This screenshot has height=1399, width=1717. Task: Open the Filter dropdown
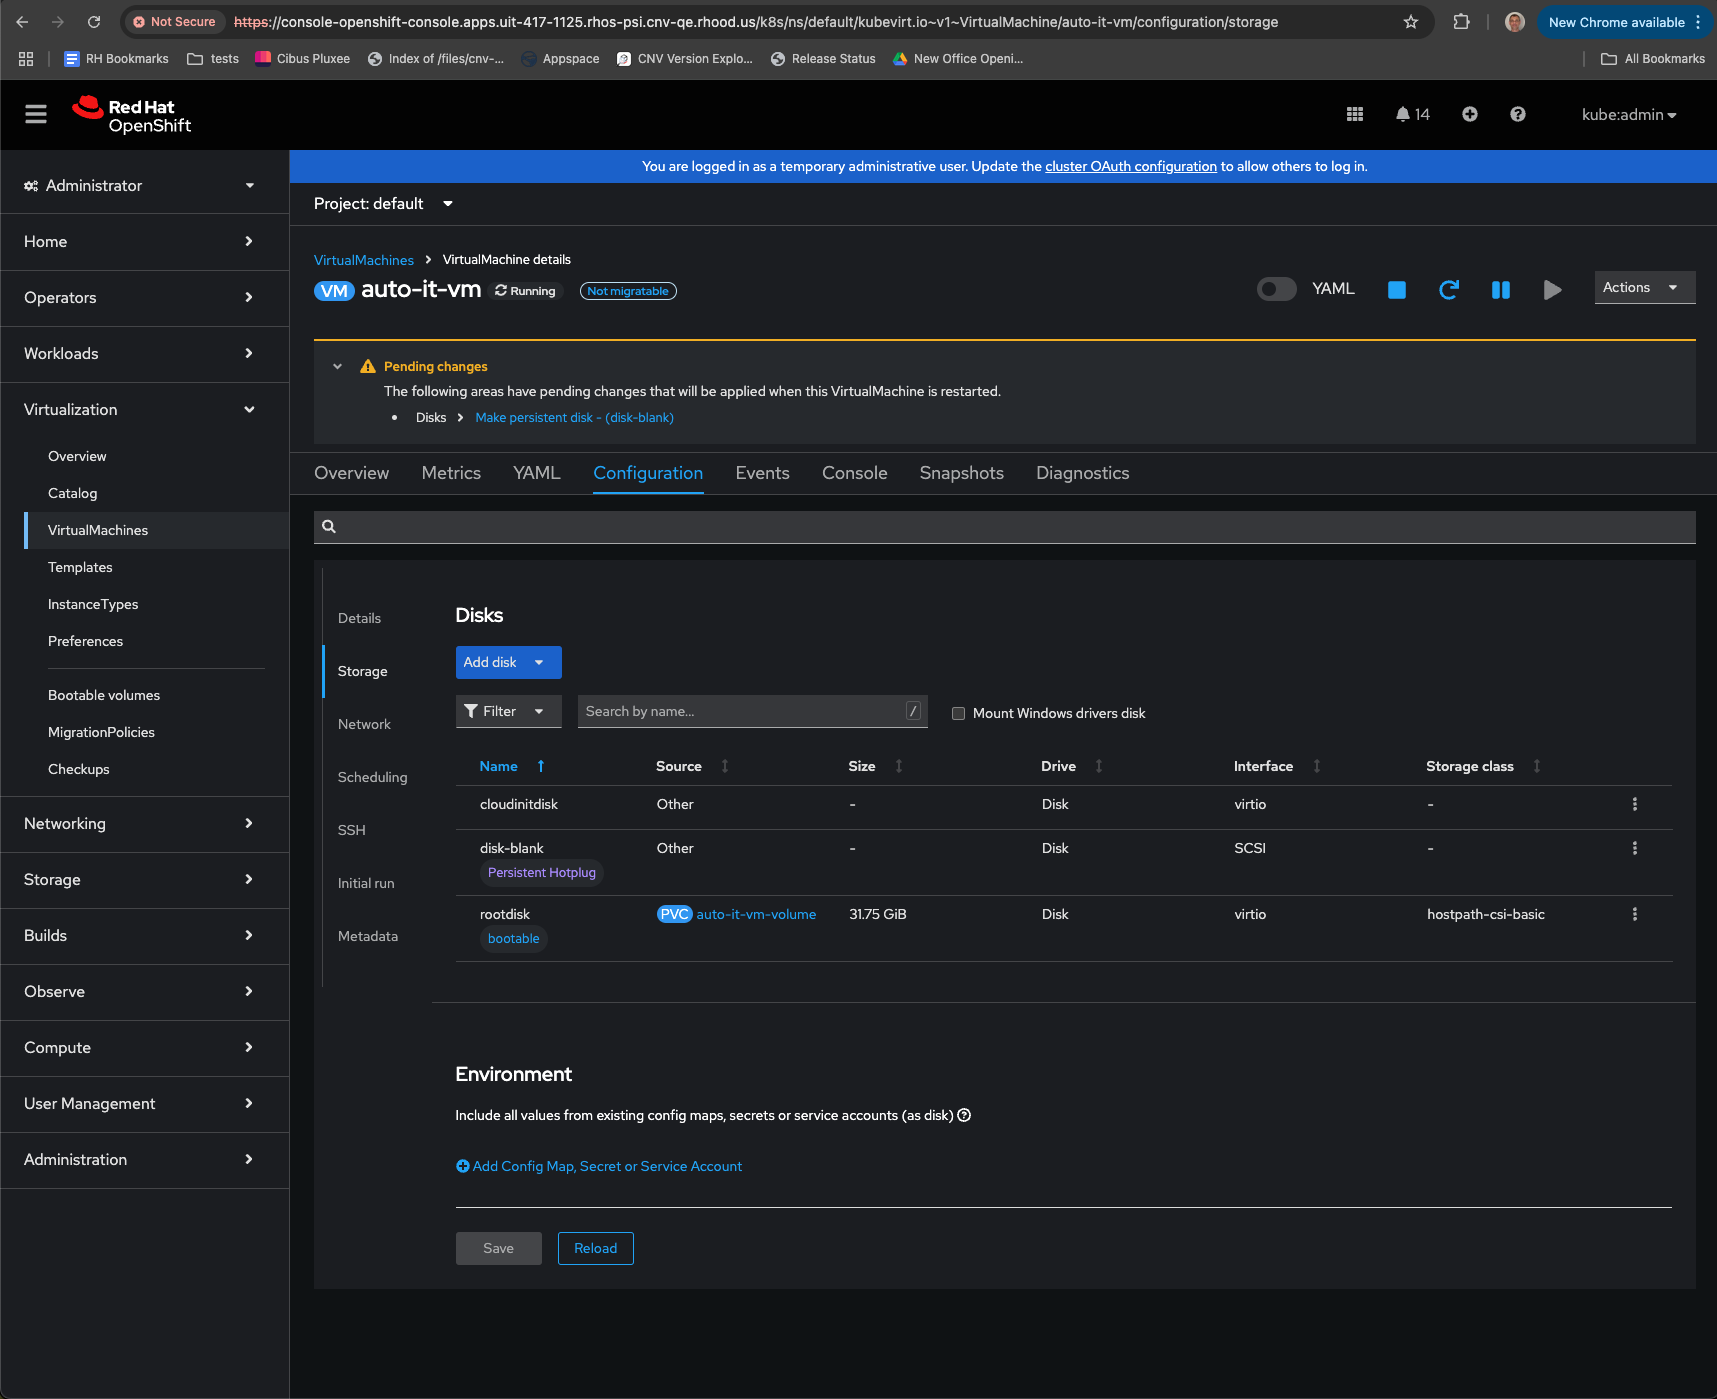coord(507,711)
